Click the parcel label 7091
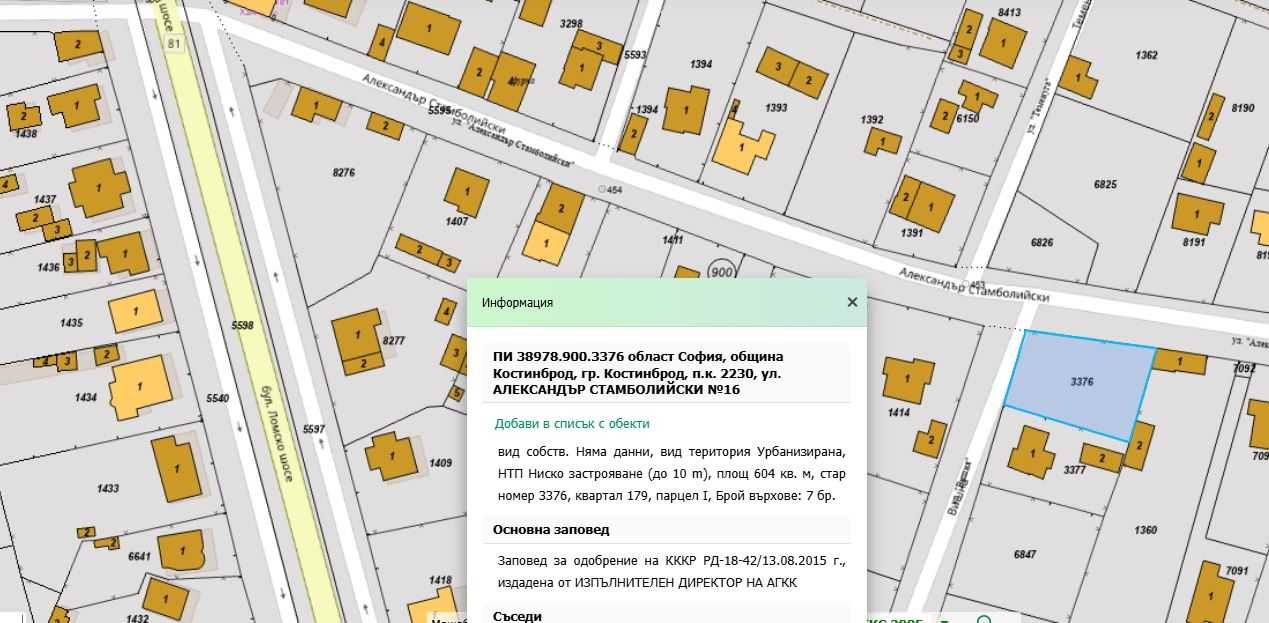This screenshot has width=1269, height=623. click(x=1237, y=571)
